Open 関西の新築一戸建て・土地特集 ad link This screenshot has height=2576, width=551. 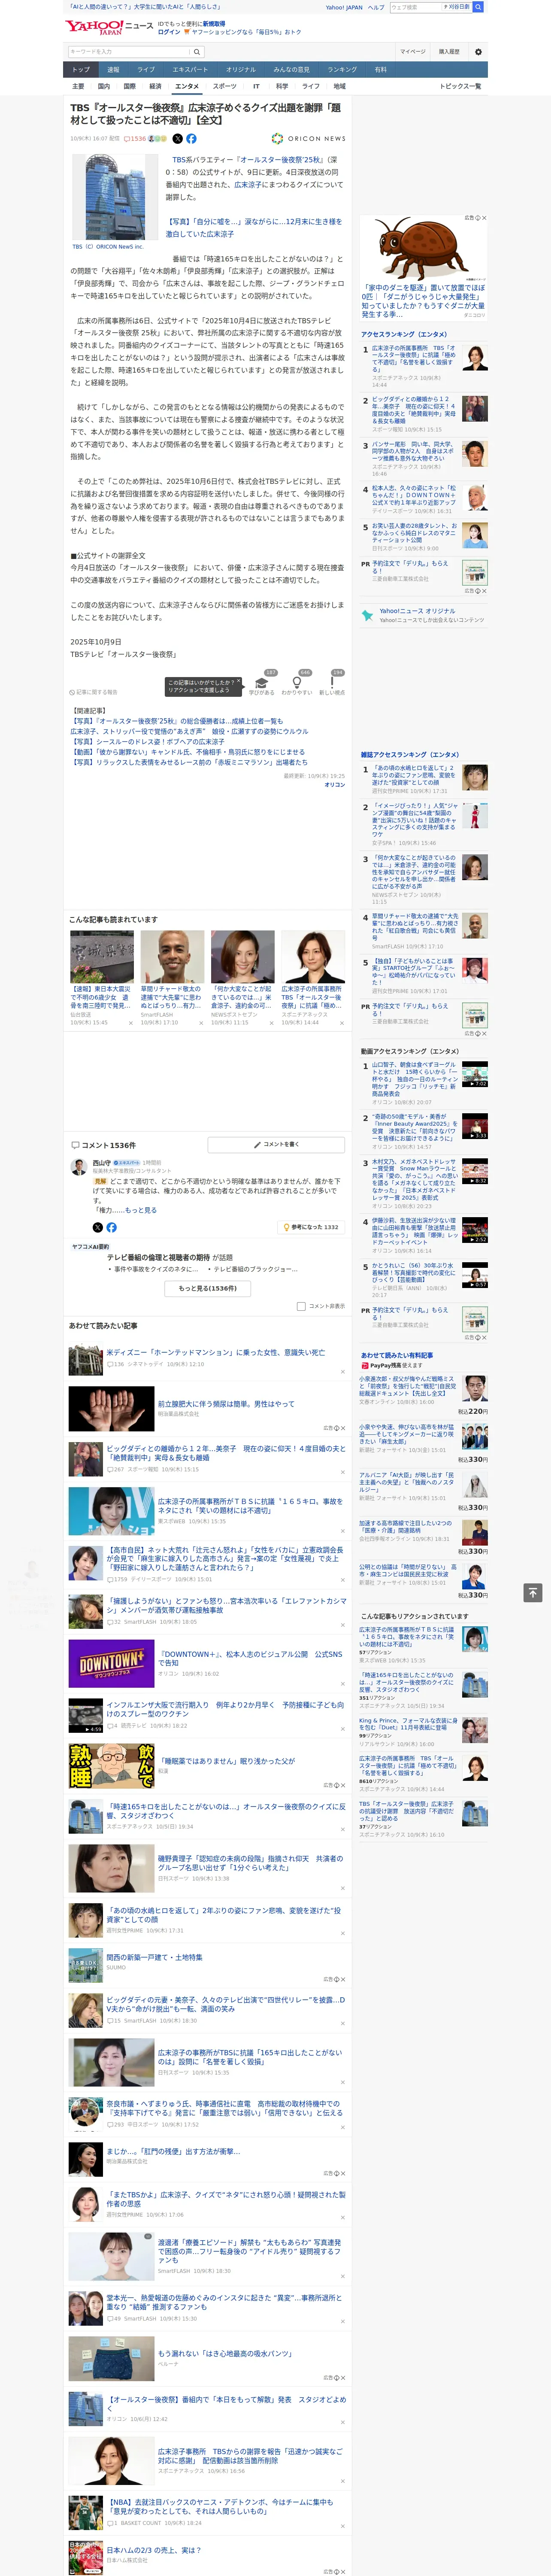(154, 1957)
